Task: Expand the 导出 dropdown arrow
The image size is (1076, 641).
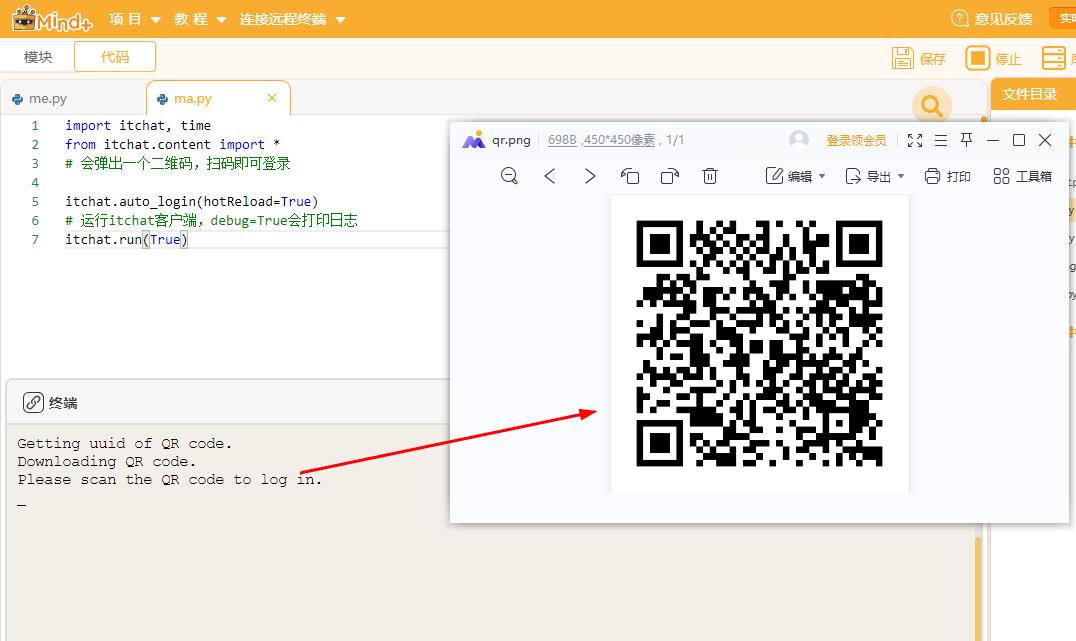Action: [x=901, y=176]
